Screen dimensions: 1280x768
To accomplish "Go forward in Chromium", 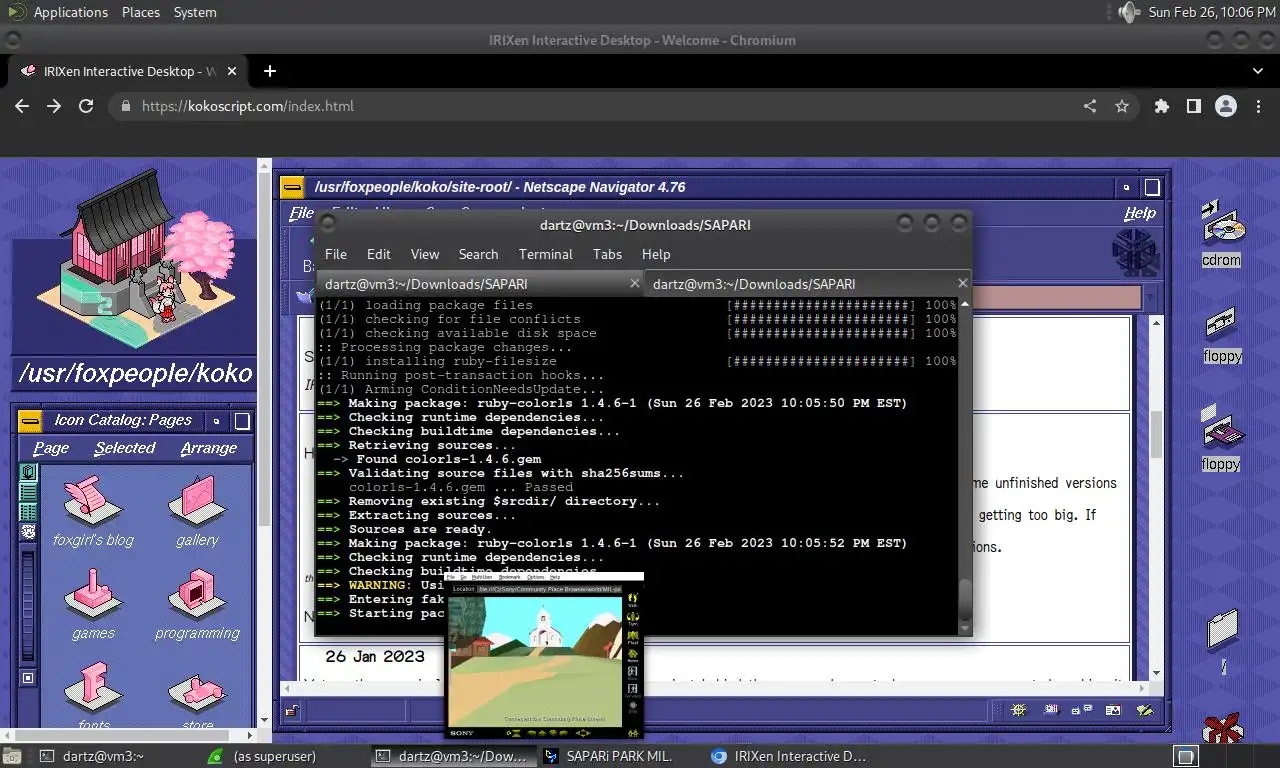I will pyautogui.click(x=54, y=106).
